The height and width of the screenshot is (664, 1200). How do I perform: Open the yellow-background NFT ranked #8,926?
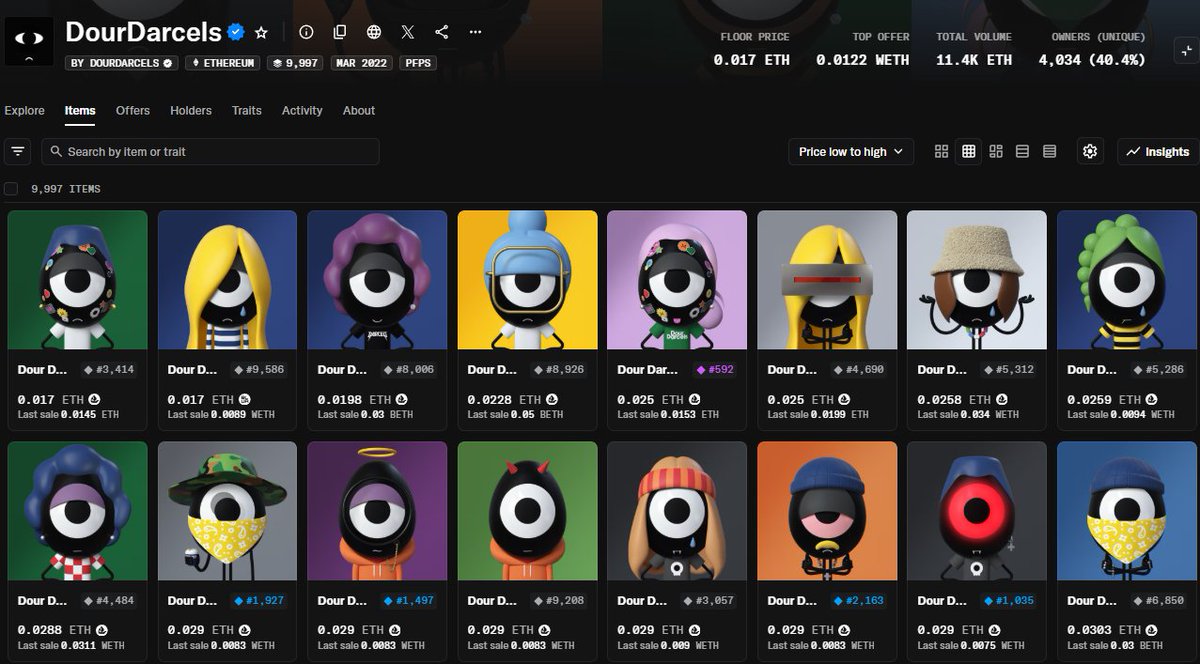tap(527, 279)
